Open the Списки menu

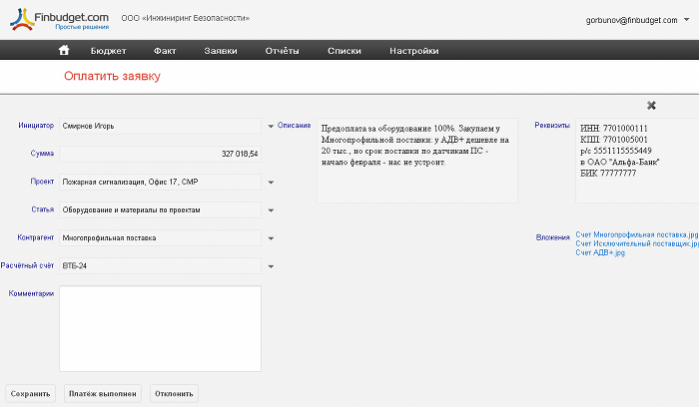[x=344, y=50]
